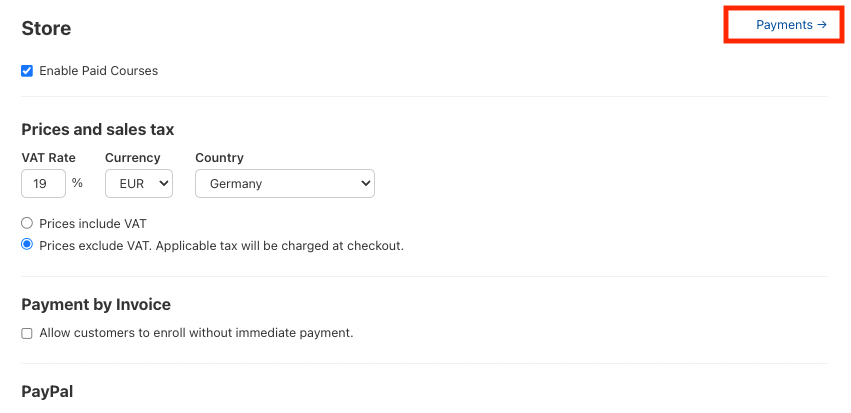Click the Store page heading
The image size is (851, 413).
pyautogui.click(x=46, y=29)
